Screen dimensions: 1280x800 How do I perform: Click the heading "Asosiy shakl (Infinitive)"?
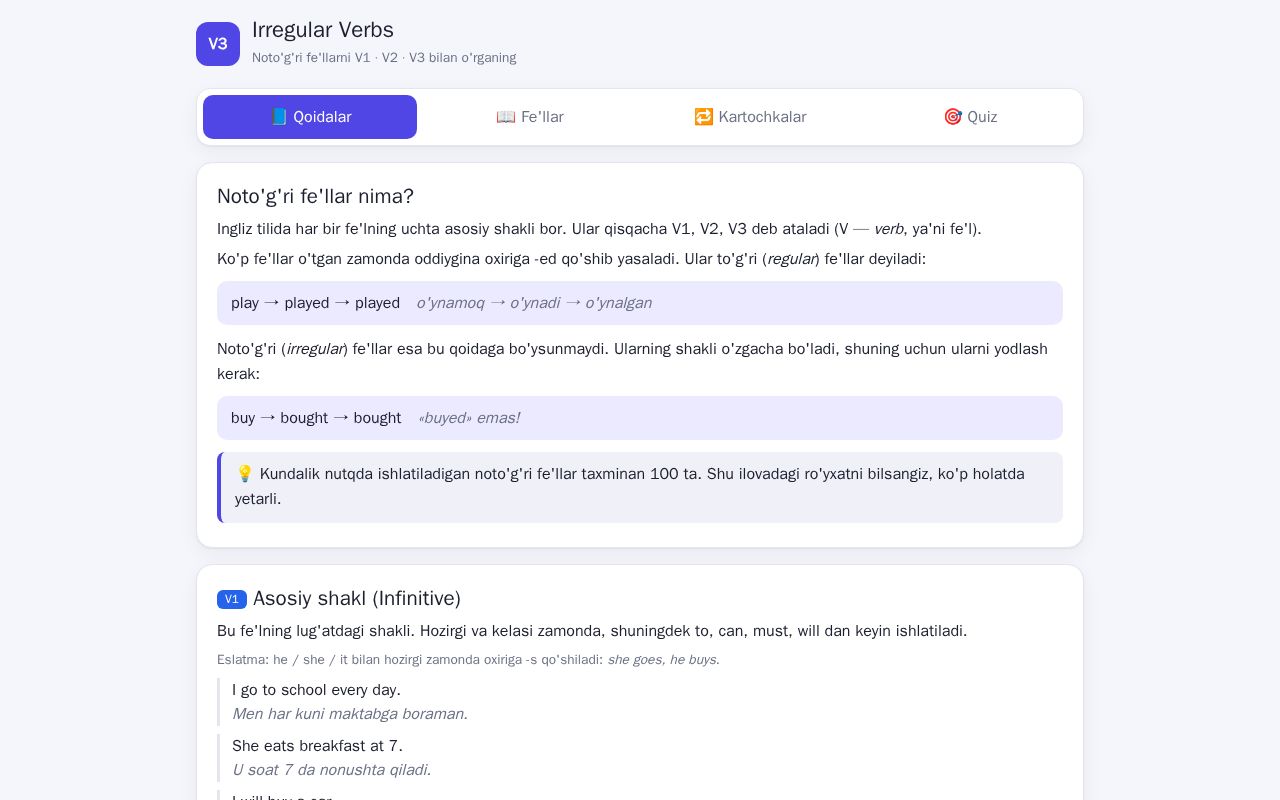pos(357,598)
